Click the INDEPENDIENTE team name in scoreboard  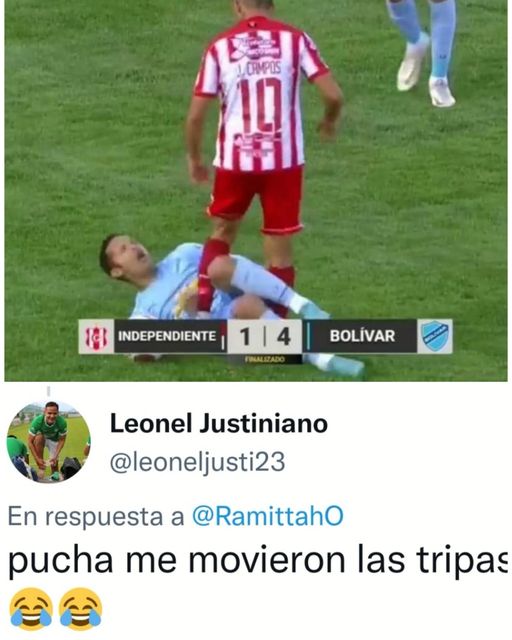pyautogui.click(x=167, y=336)
